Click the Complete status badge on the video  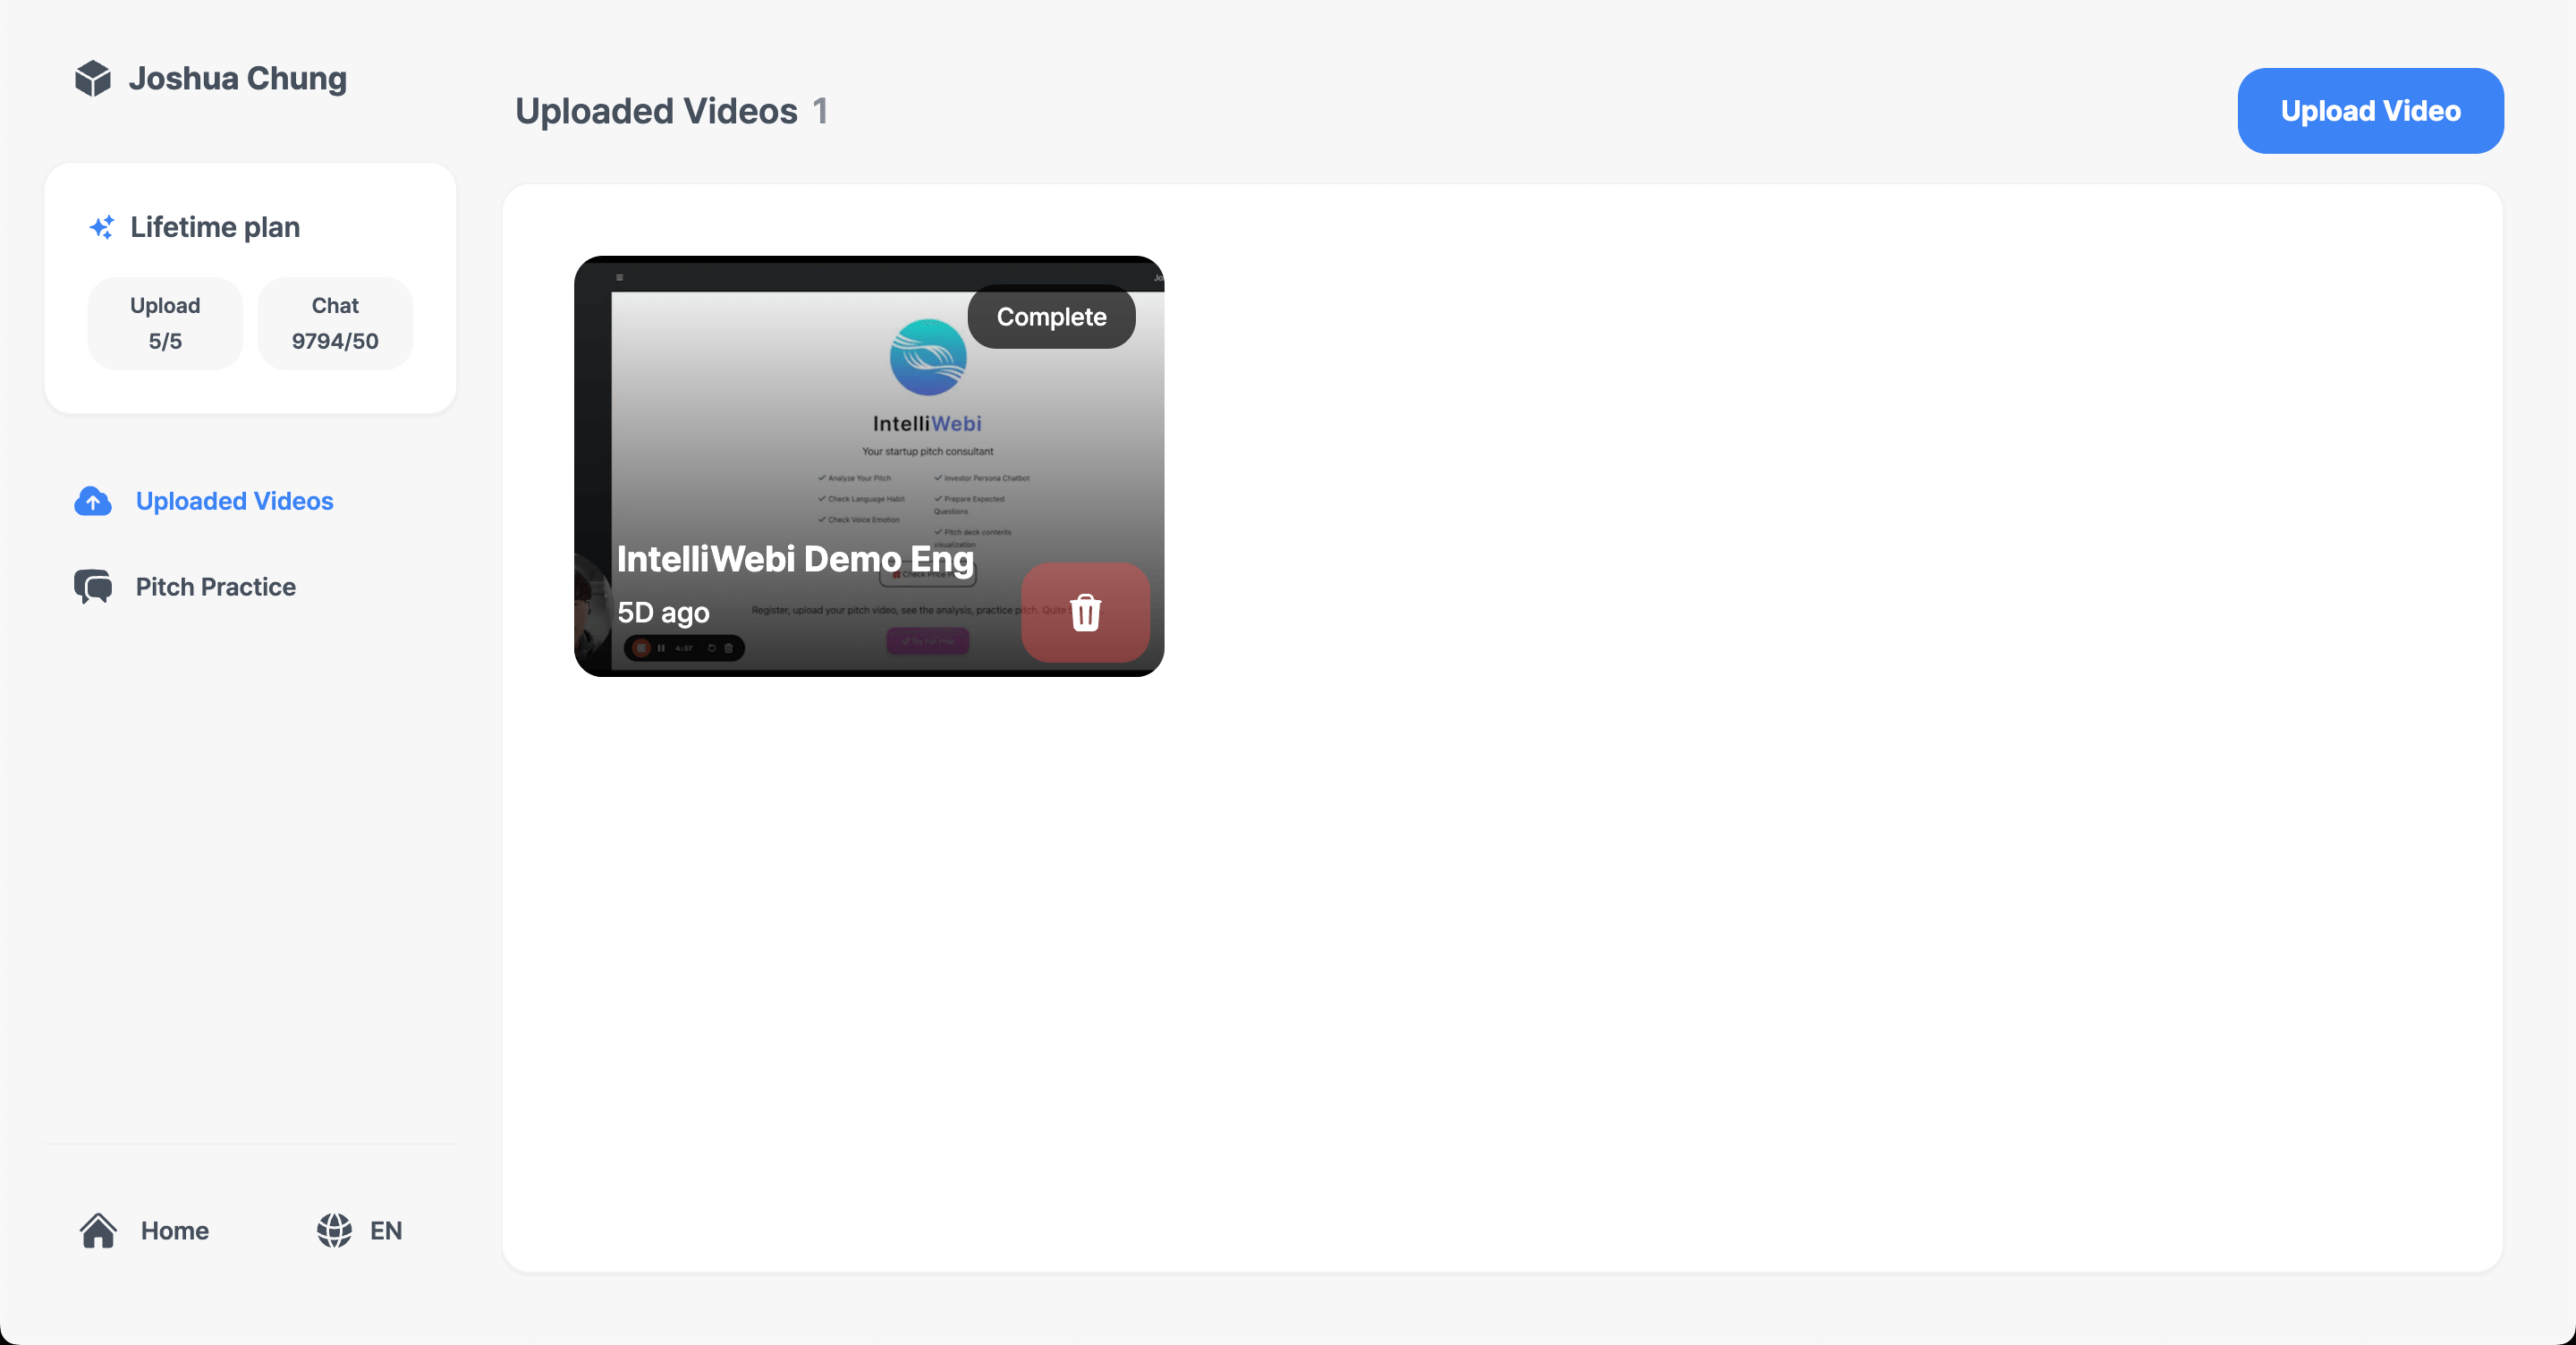pos(1051,317)
